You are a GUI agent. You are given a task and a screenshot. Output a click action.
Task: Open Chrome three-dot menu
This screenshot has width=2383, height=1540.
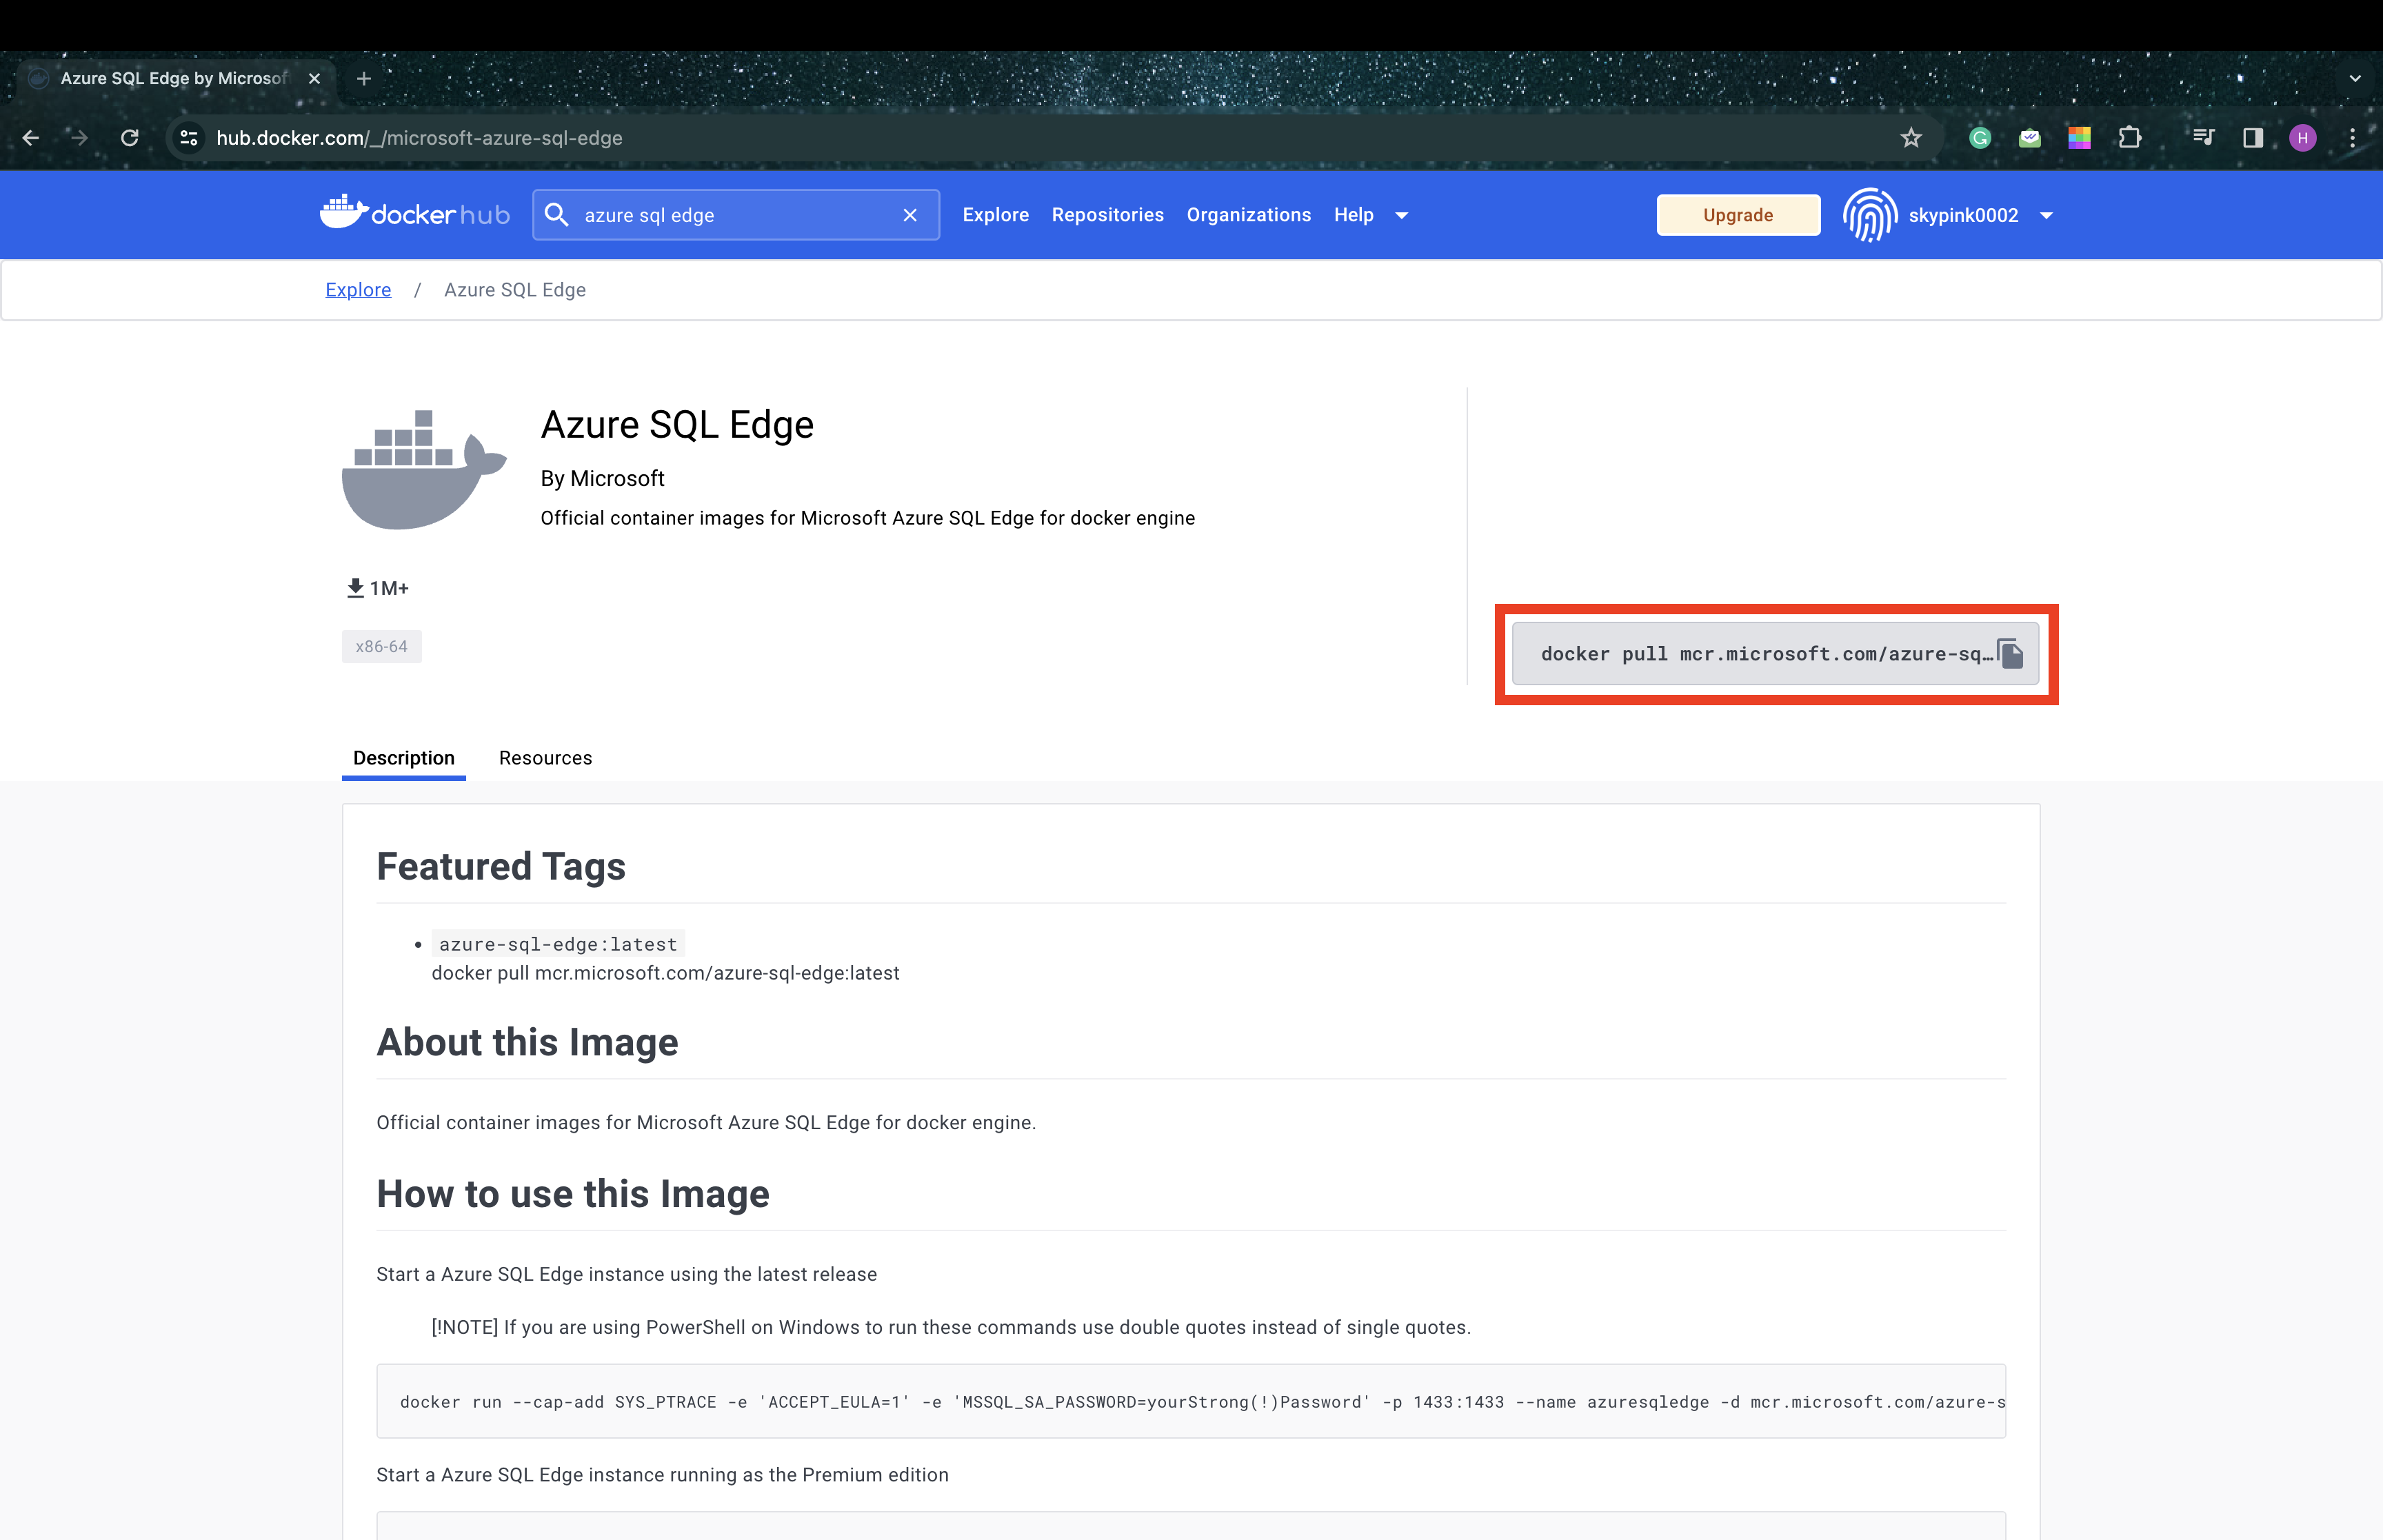coord(2352,138)
